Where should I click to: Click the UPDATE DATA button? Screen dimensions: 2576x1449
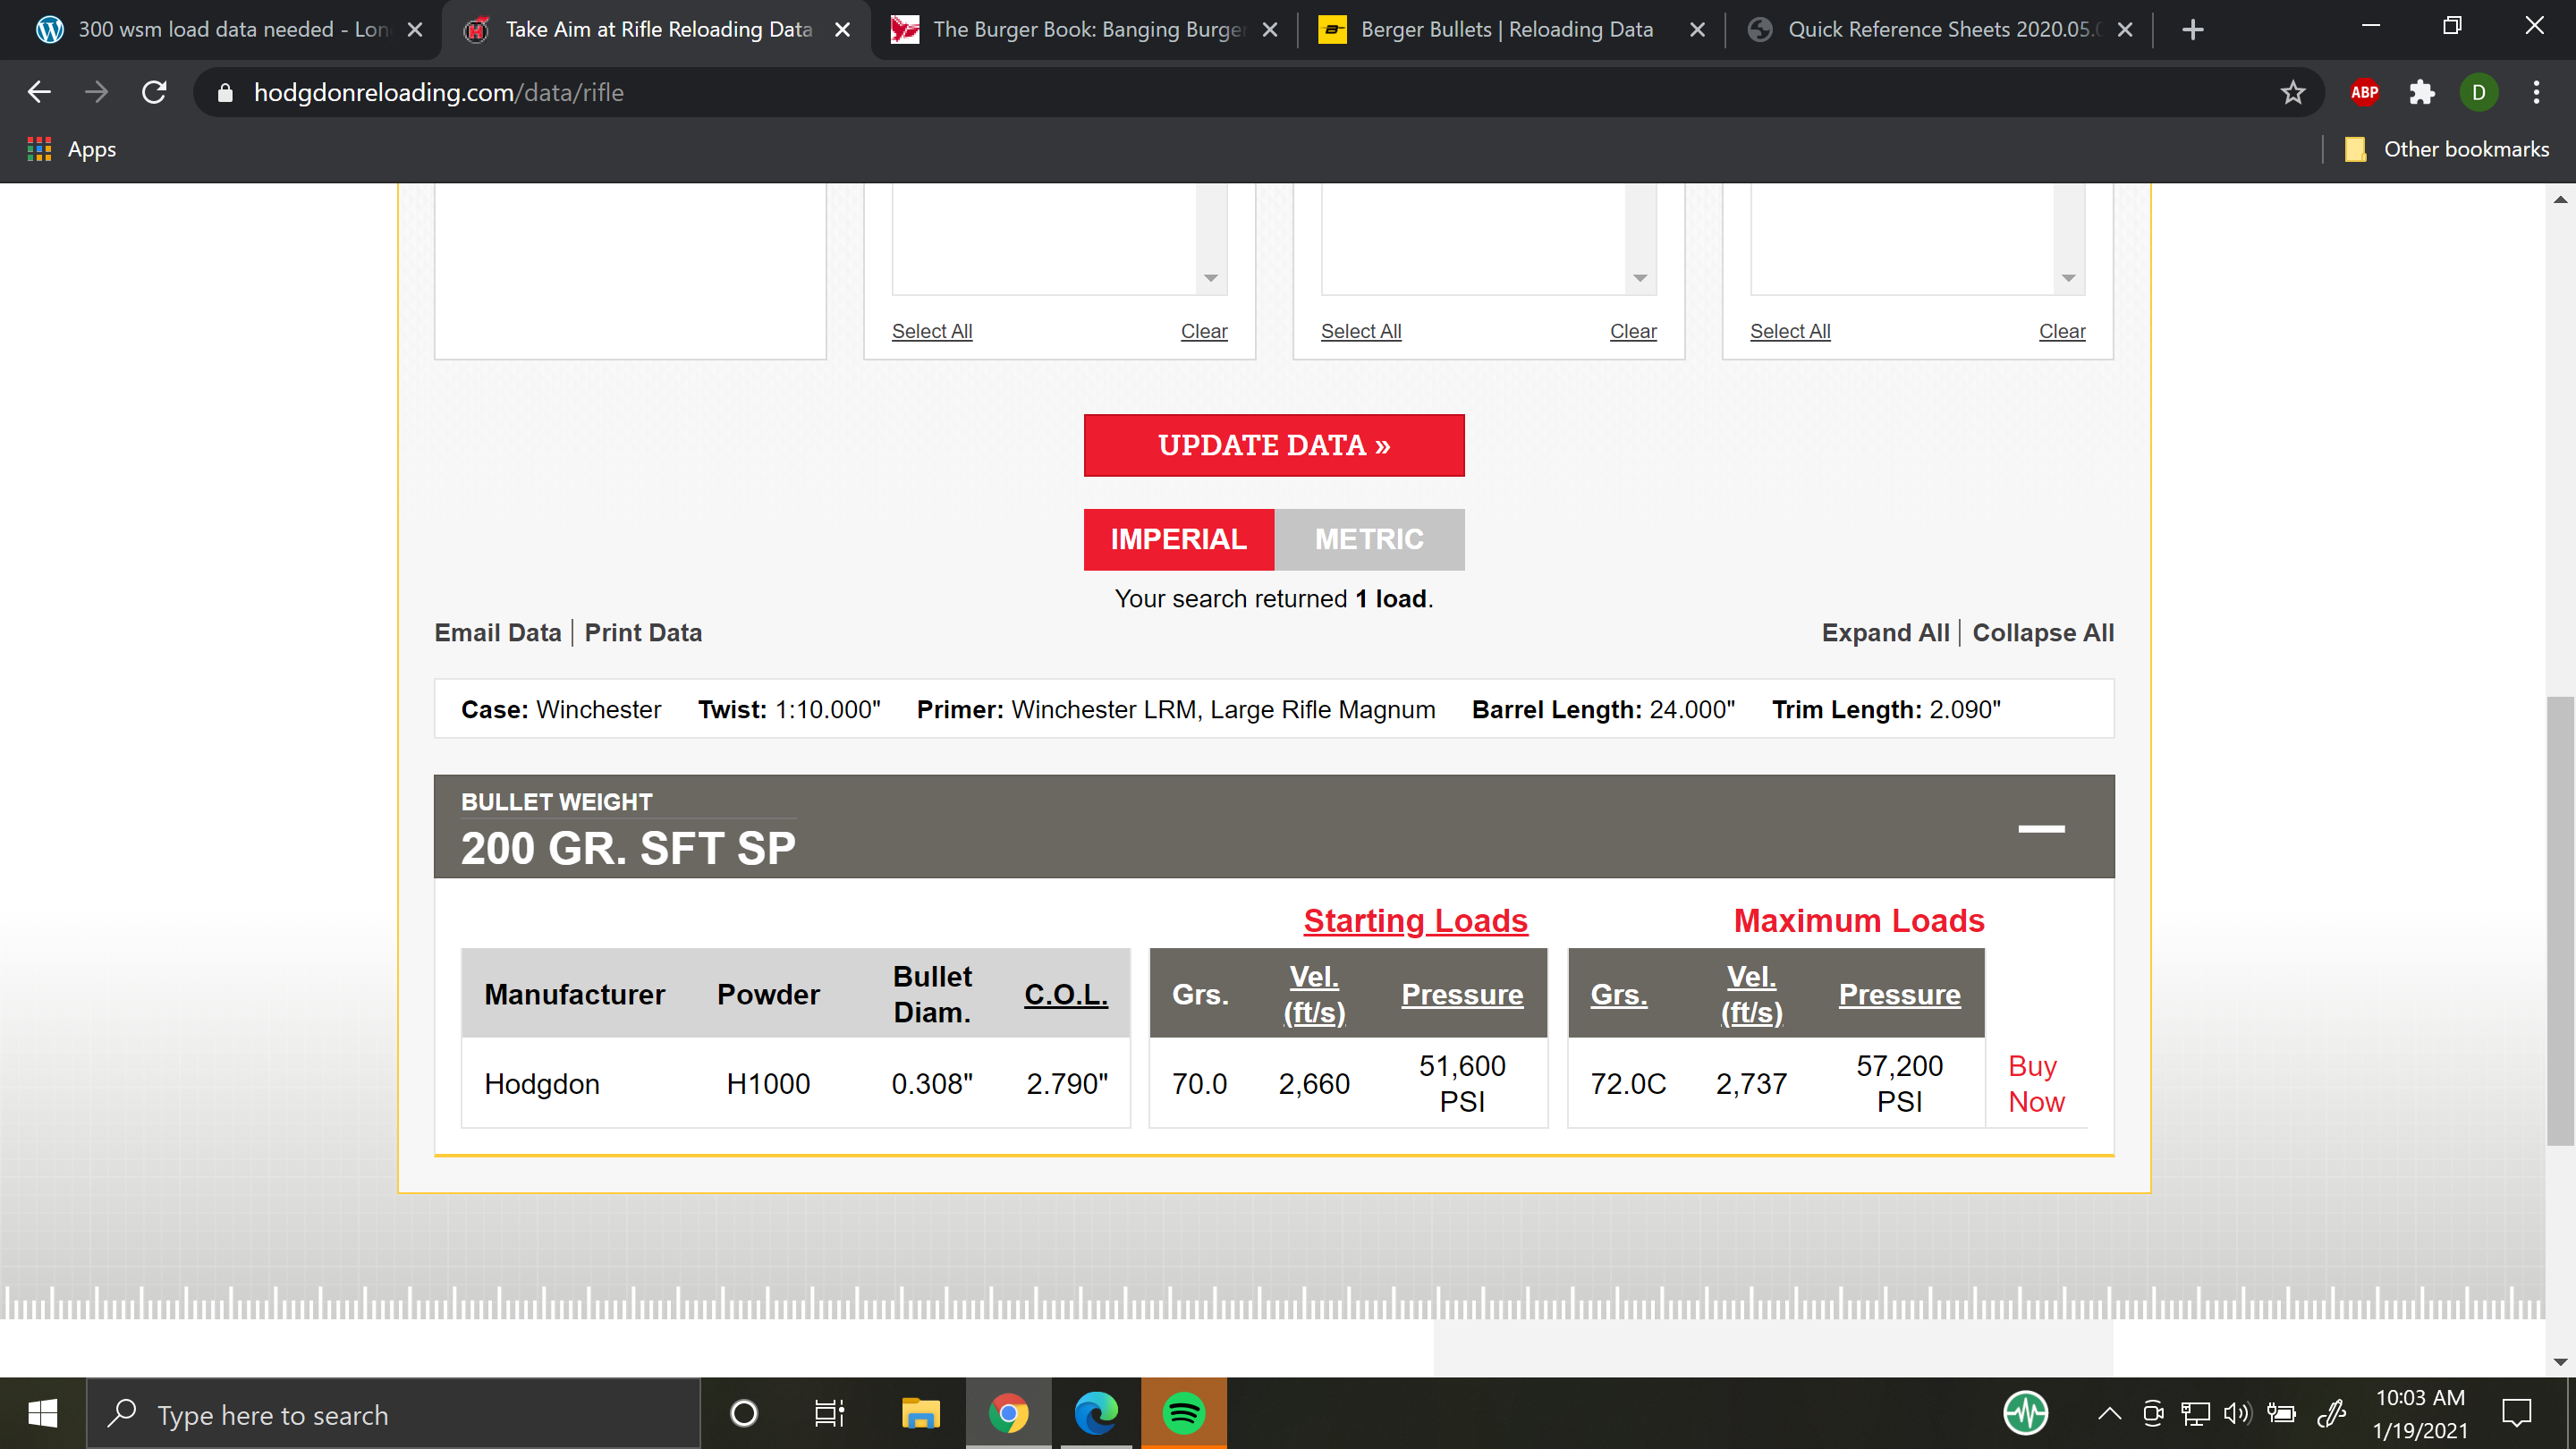click(x=1274, y=445)
